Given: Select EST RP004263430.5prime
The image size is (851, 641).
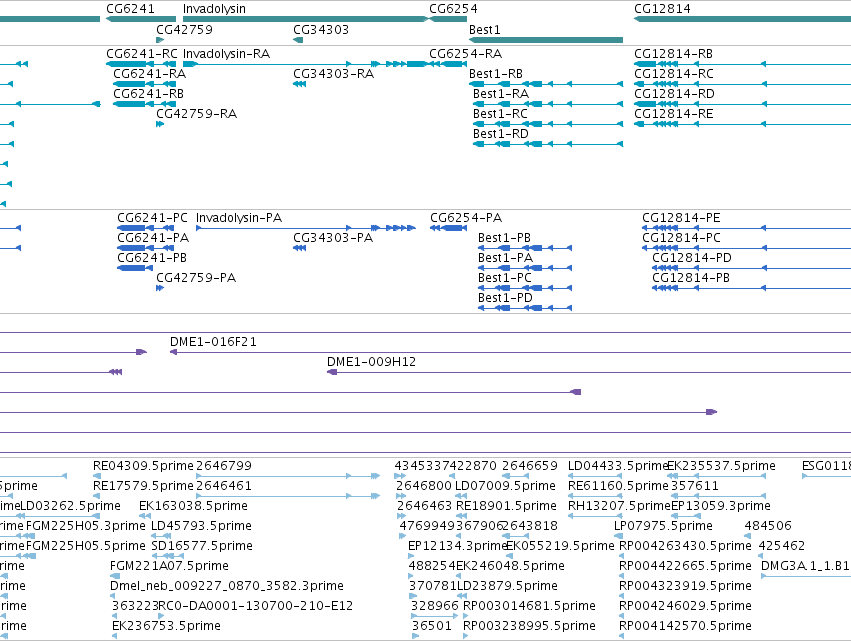Looking at the screenshot, I should 685,546.
